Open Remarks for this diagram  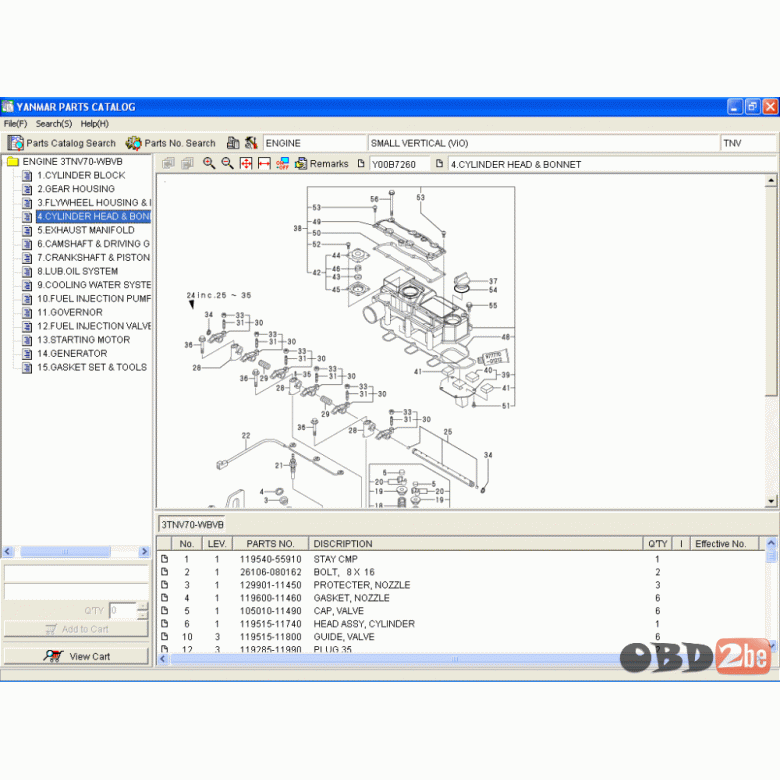(x=321, y=164)
